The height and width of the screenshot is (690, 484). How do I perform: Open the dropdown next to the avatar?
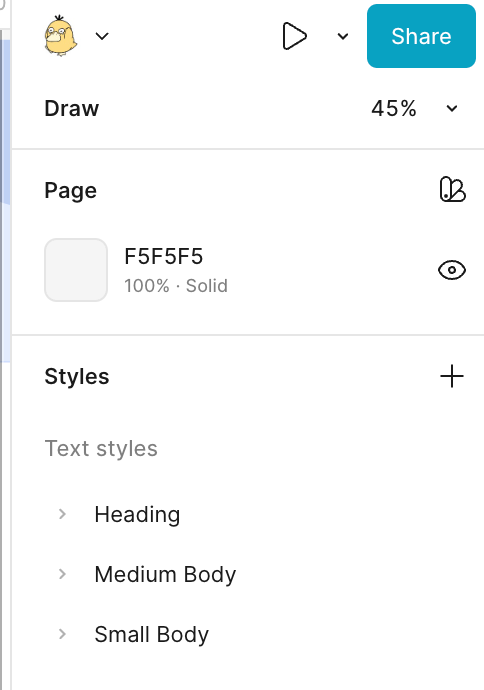[x=102, y=36]
